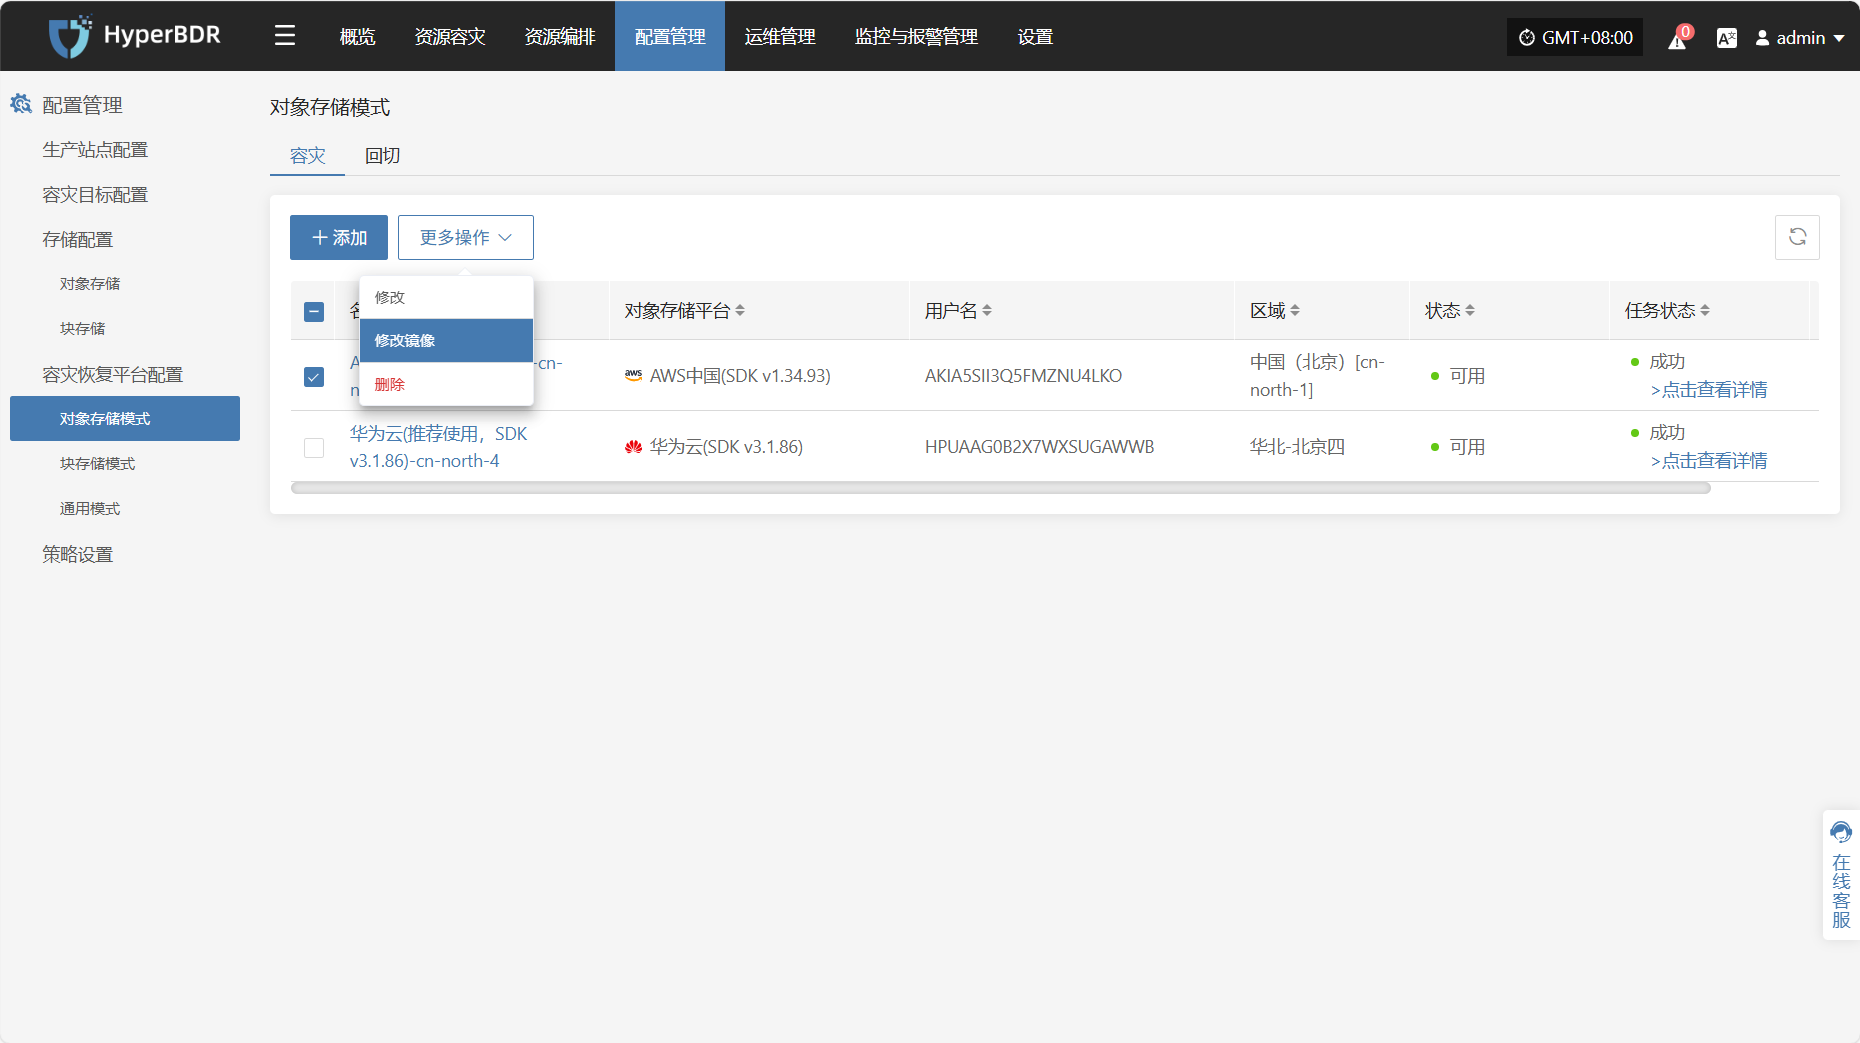
Task: Click 华为云(SDK v3.1.86) platform text
Action: pyautogui.click(x=726, y=447)
